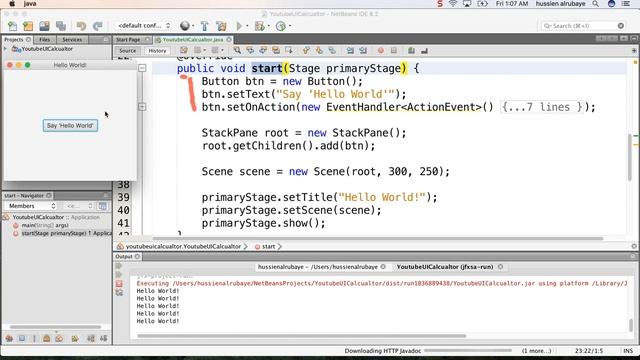Click the Shift Line Left icon

tap(350, 51)
